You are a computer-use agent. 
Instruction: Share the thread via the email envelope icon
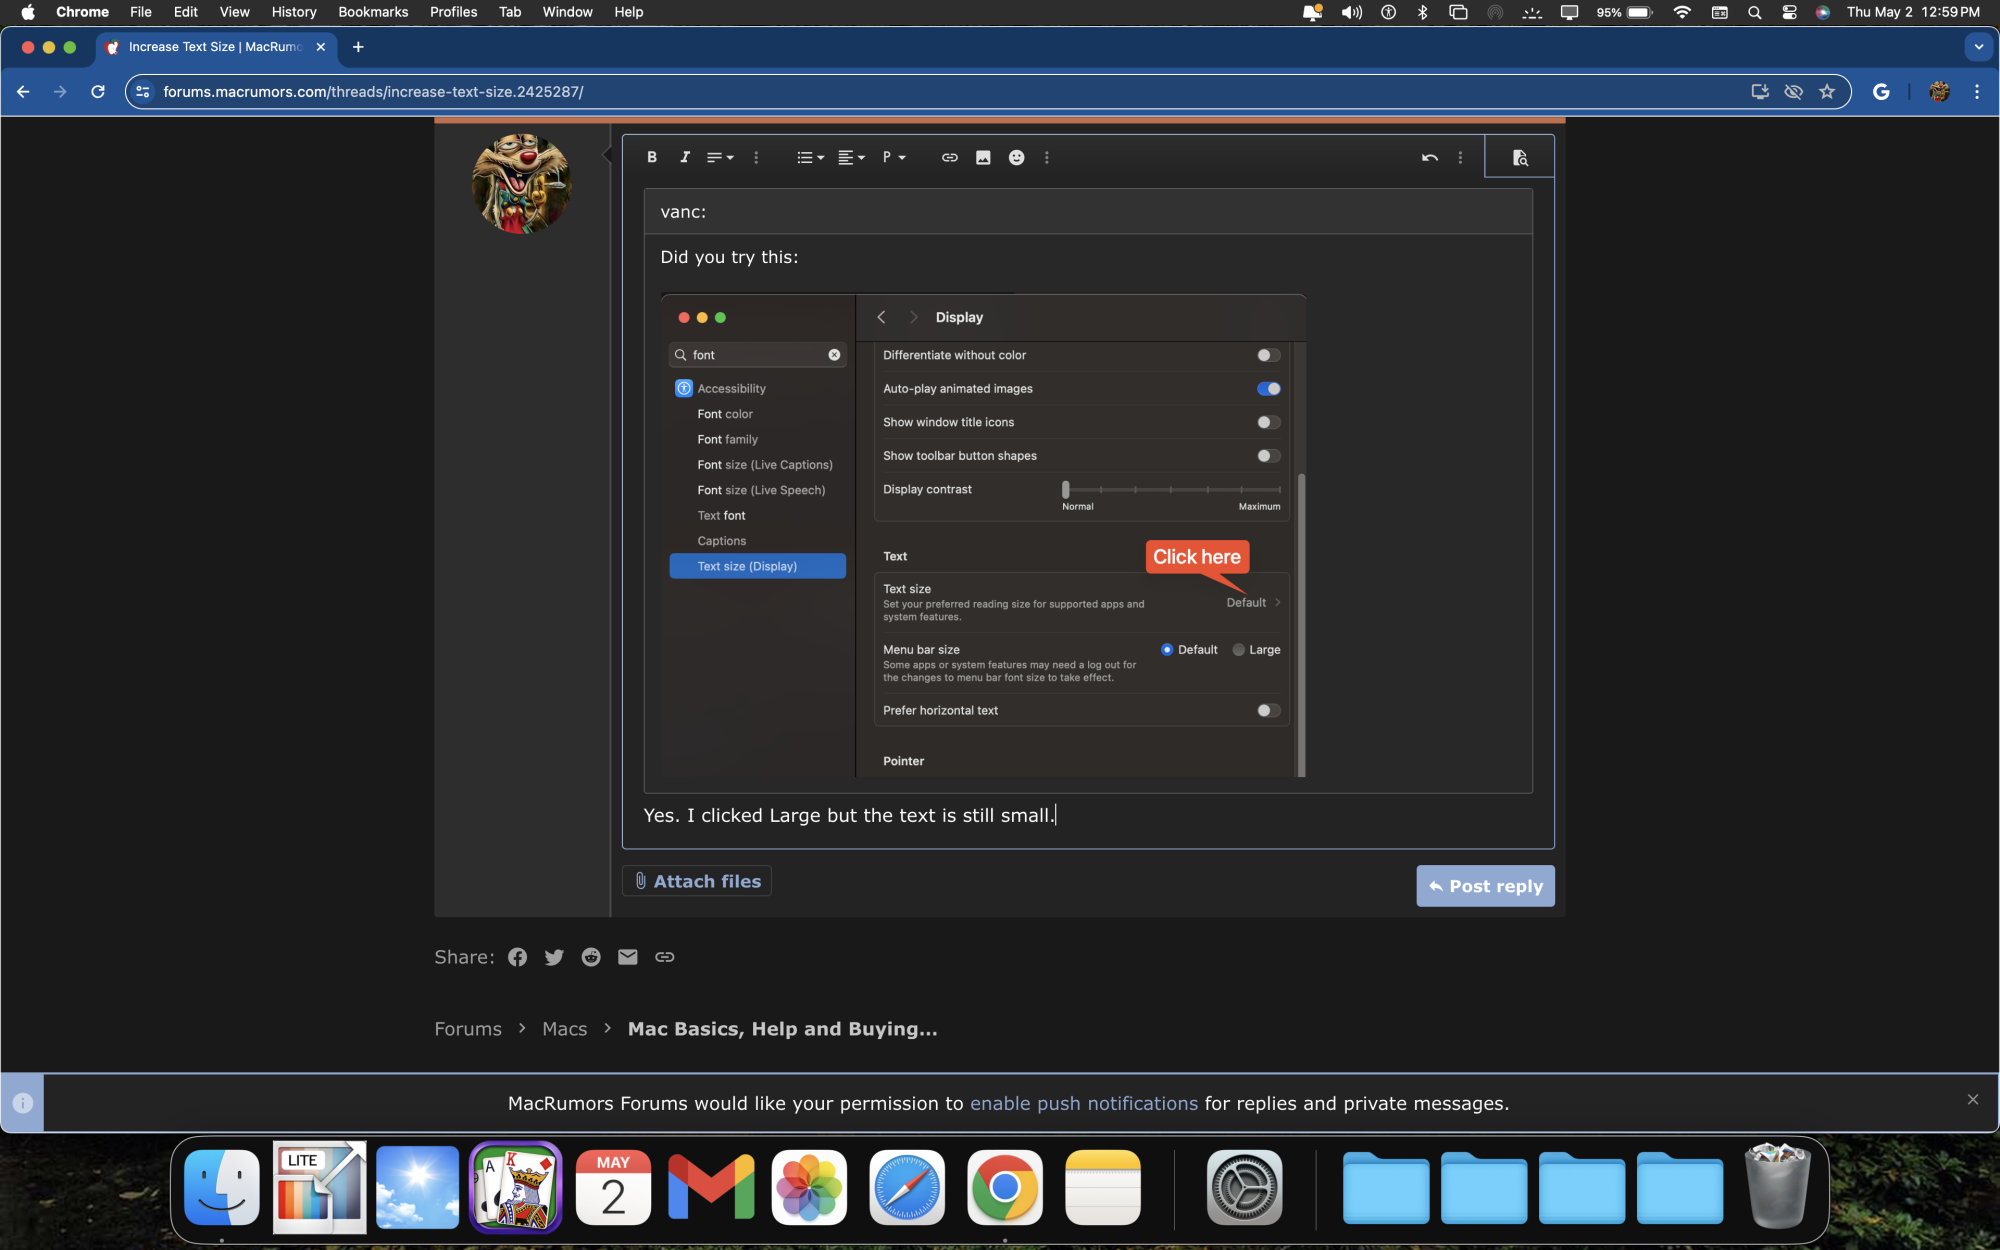pyautogui.click(x=627, y=957)
